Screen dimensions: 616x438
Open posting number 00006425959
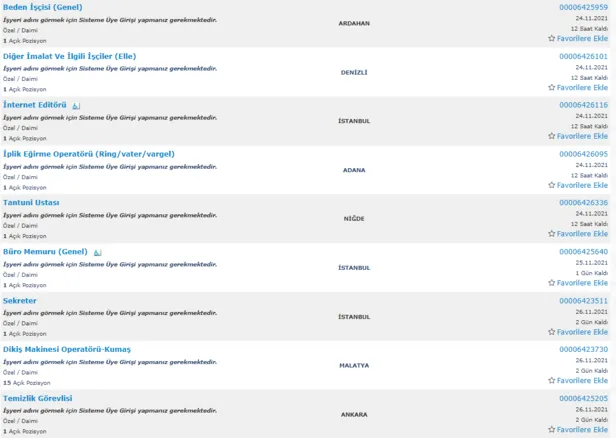[582, 8]
